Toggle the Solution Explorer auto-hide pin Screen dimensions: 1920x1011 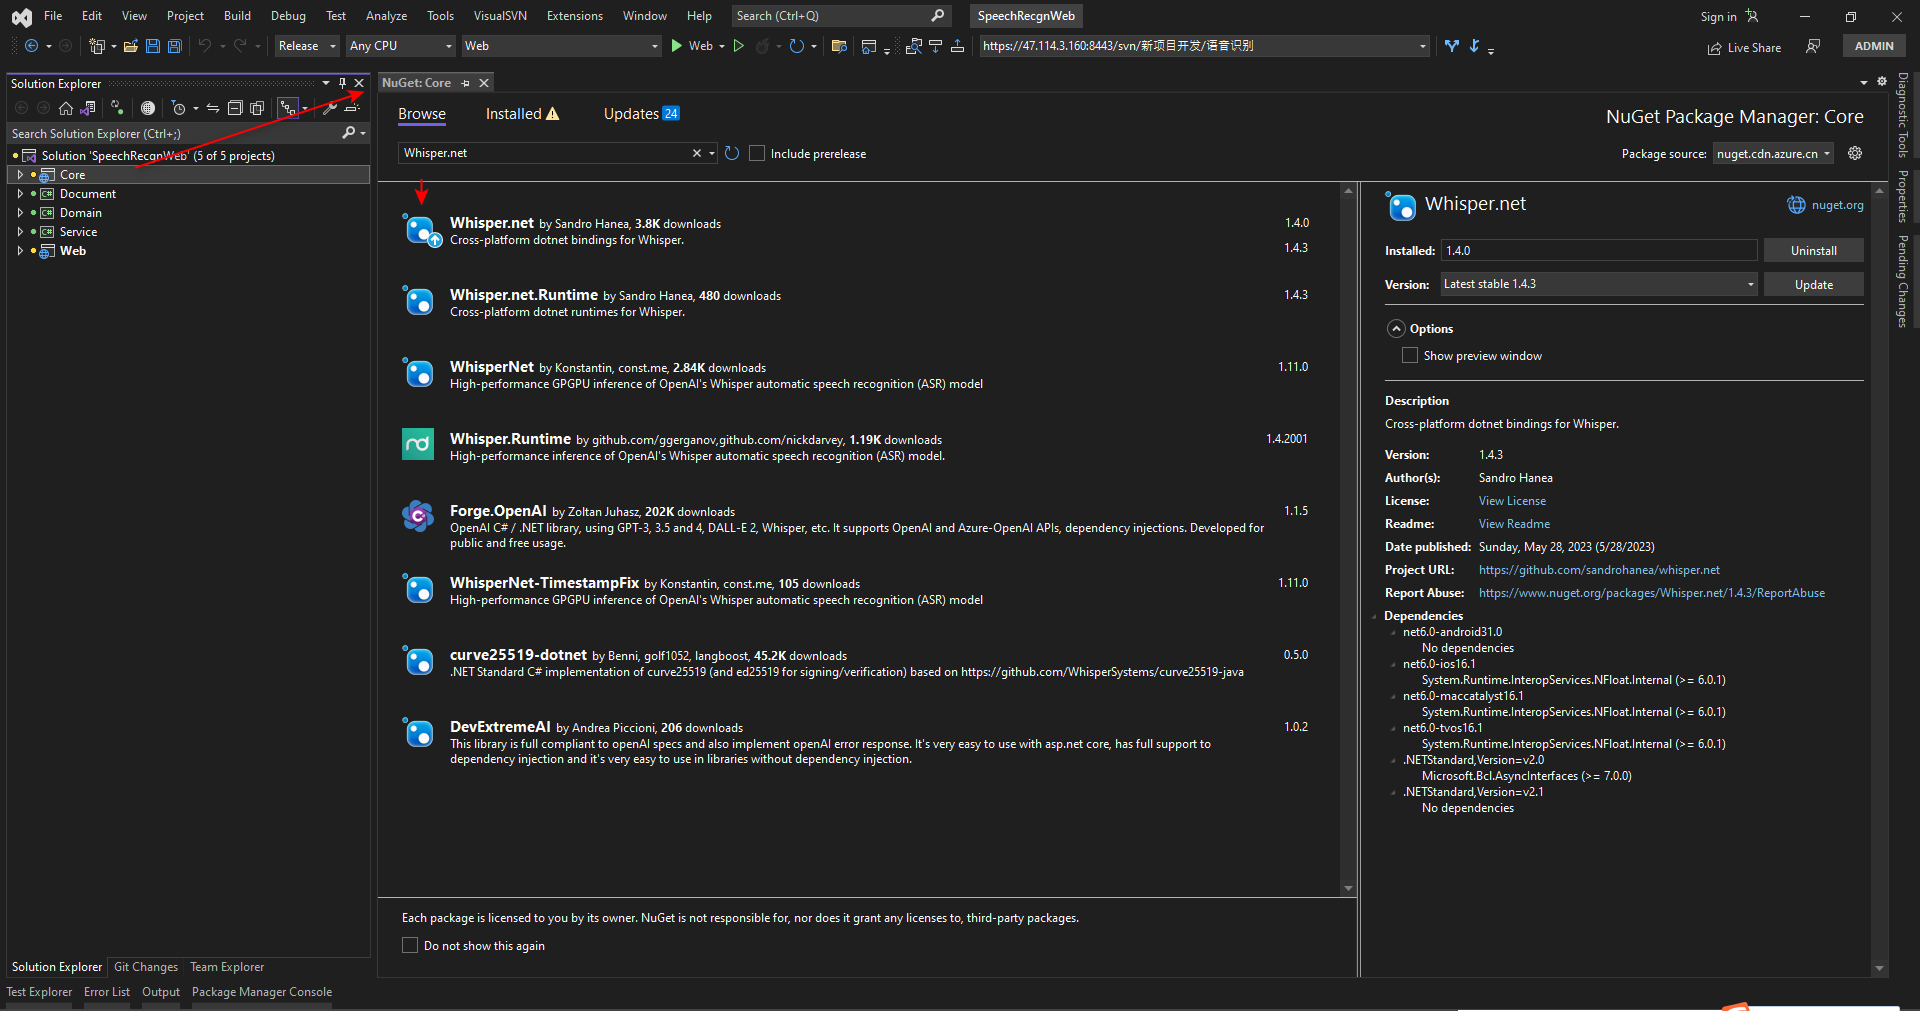point(342,83)
